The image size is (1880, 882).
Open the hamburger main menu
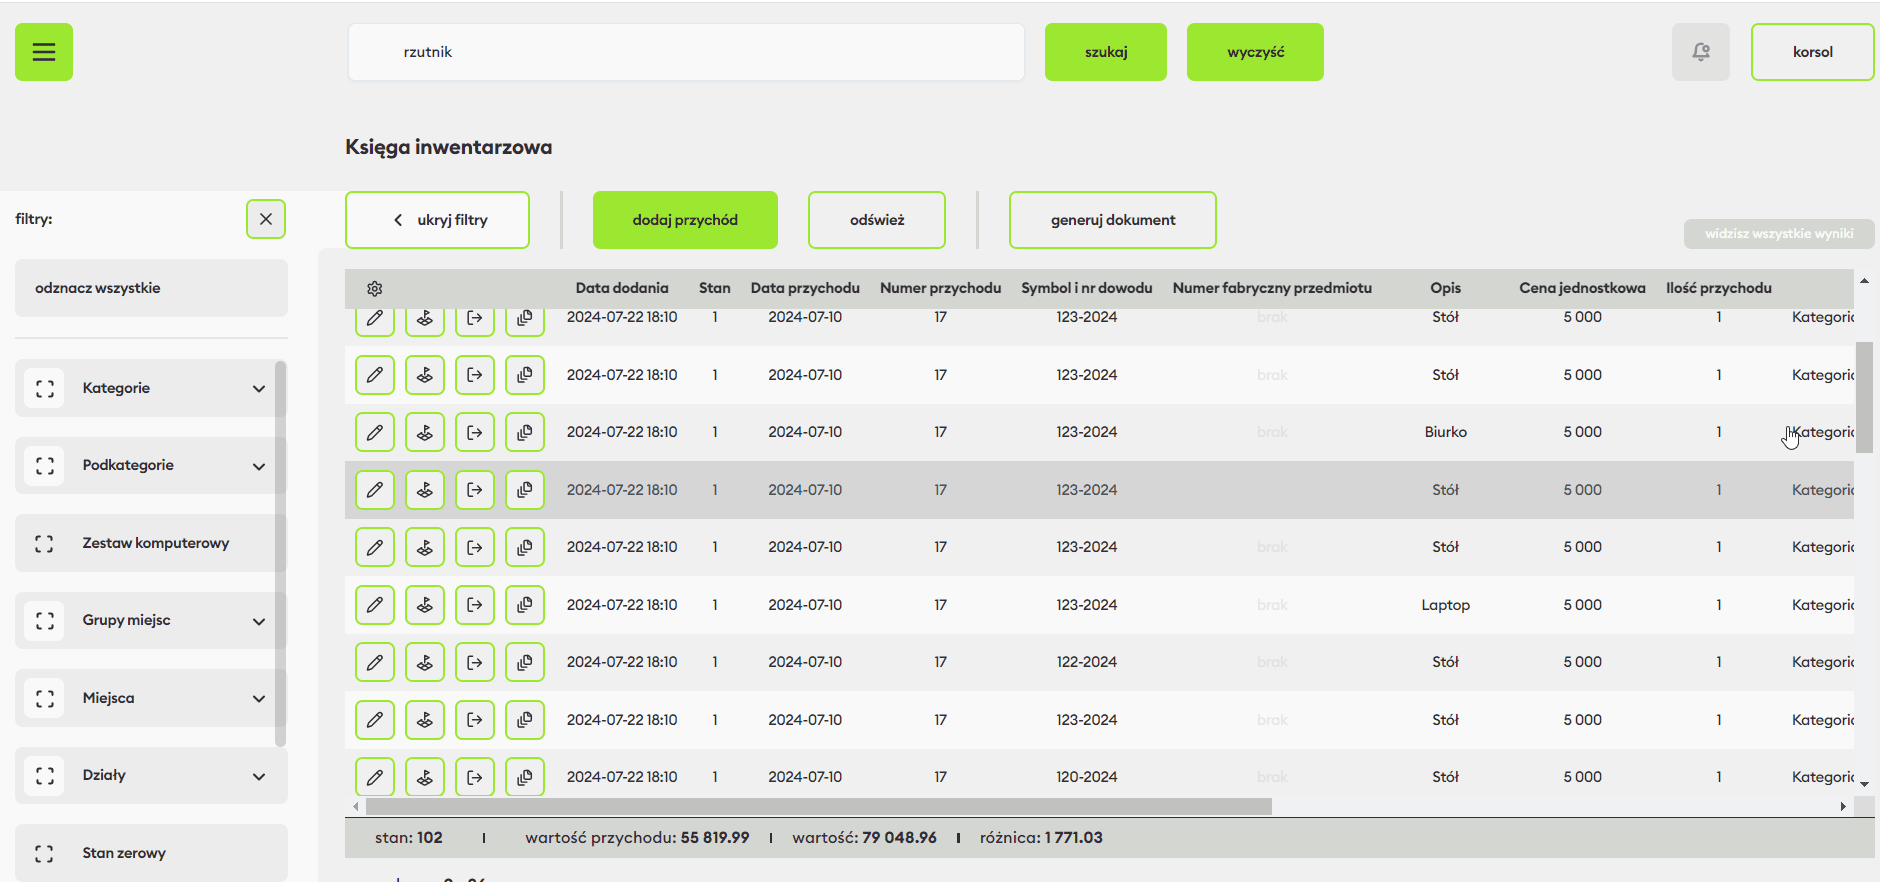[44, 52]
